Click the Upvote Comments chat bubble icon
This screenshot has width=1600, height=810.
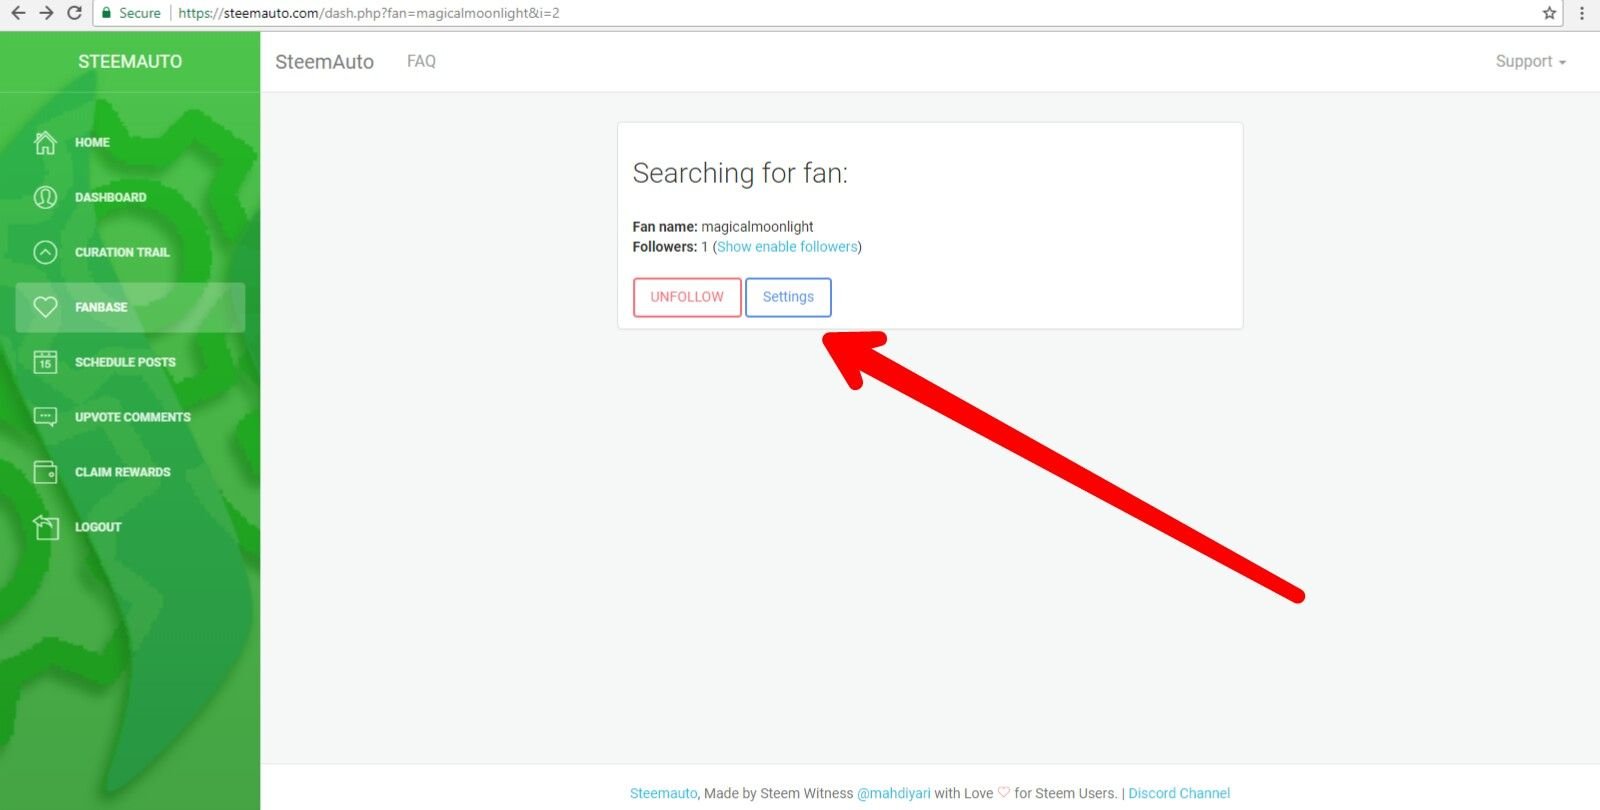(45, 417)
